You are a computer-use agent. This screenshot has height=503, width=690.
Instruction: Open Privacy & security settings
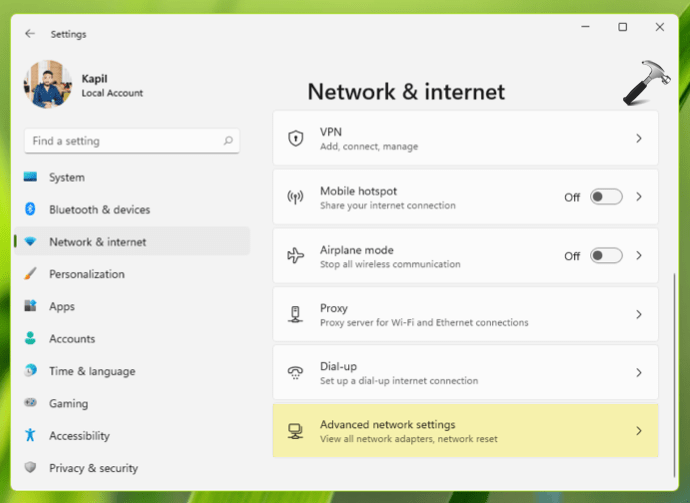click(x=132, y=468)
